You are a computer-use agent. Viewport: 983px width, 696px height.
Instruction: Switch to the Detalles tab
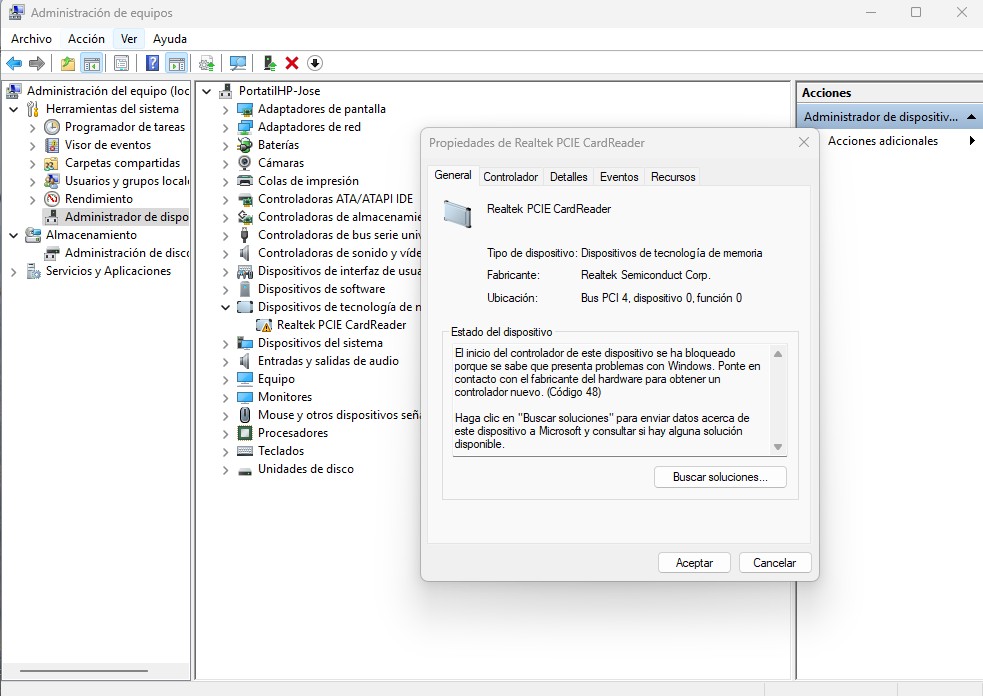(569, 177)
